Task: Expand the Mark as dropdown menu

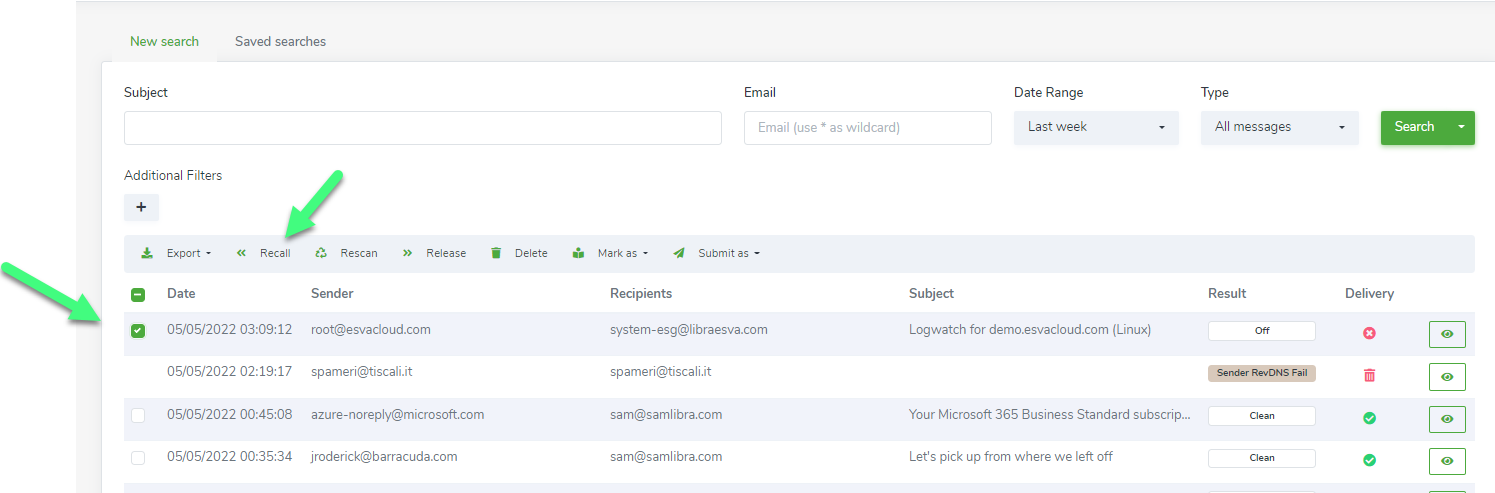Action: tap(623, 253)
